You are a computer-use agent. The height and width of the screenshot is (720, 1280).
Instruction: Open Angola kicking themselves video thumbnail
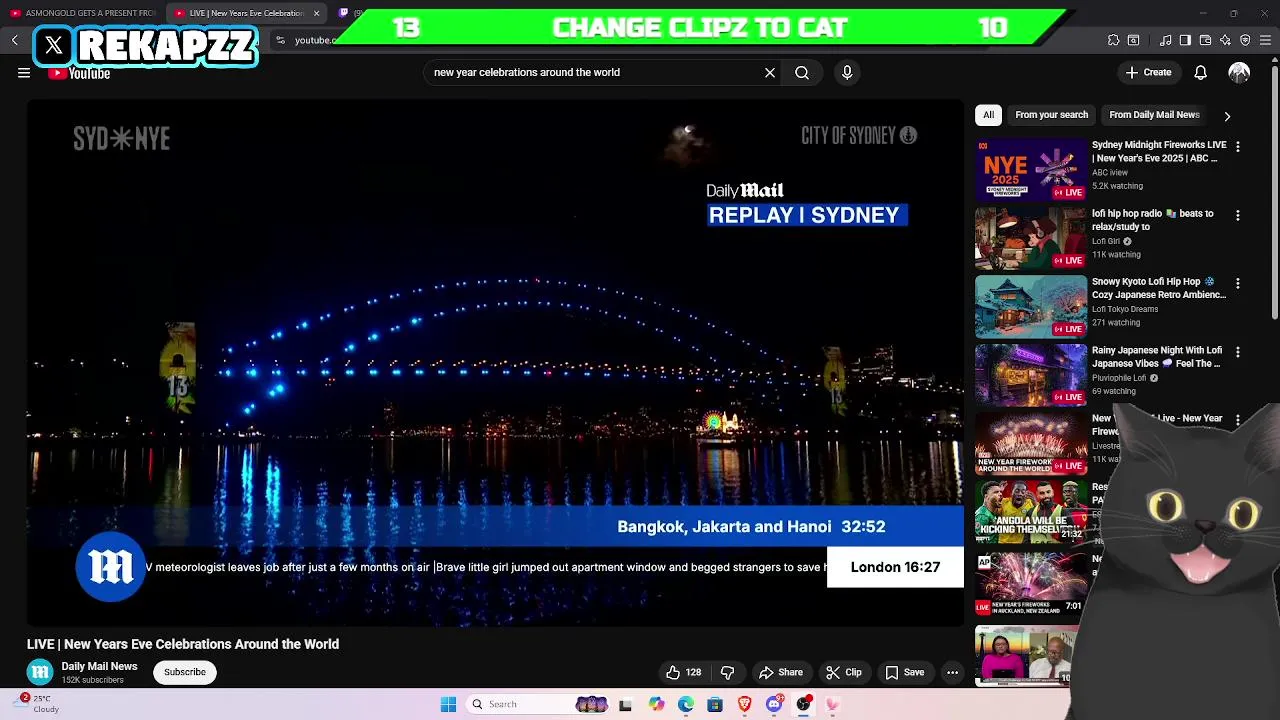click(x=1030, y=511)
